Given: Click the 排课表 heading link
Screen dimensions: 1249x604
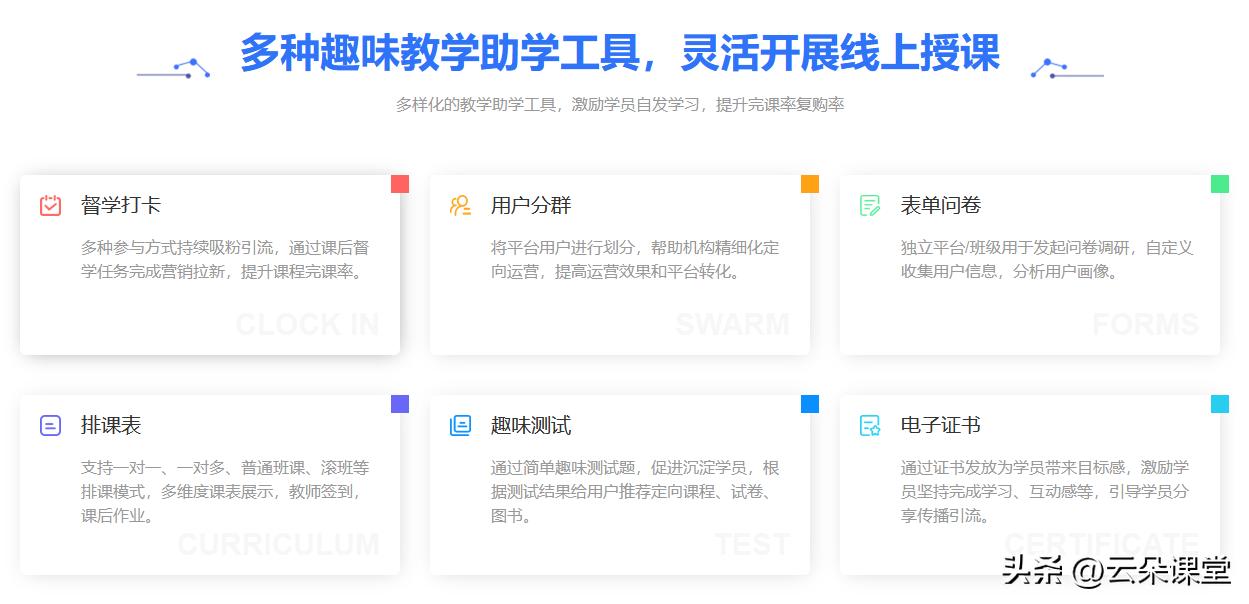Looking at the screenshot, I should coord(109,425).
